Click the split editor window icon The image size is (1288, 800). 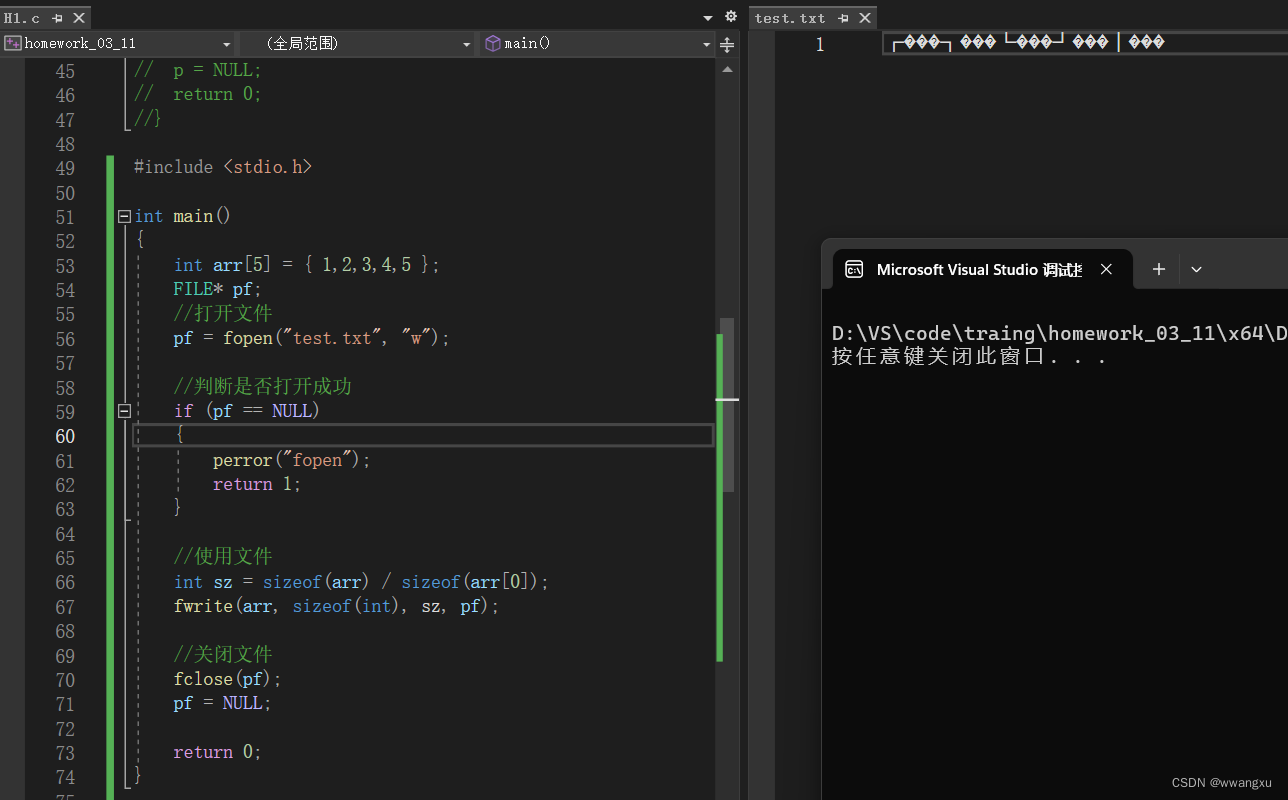pyautogui.click(x=727, y=45)
